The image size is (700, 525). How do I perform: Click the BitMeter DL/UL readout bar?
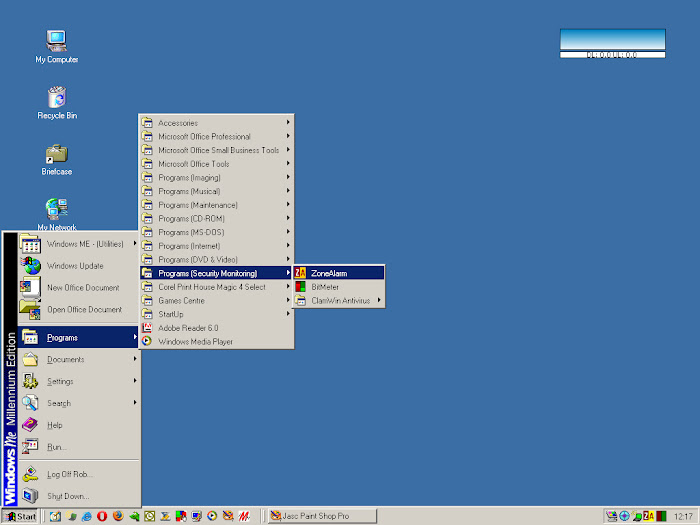point(612,55)
